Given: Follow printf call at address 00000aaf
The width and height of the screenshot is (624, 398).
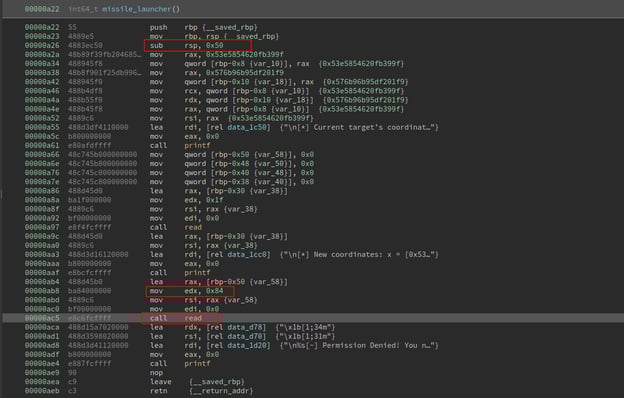Looking at the screenshot, I should point(197,273).
